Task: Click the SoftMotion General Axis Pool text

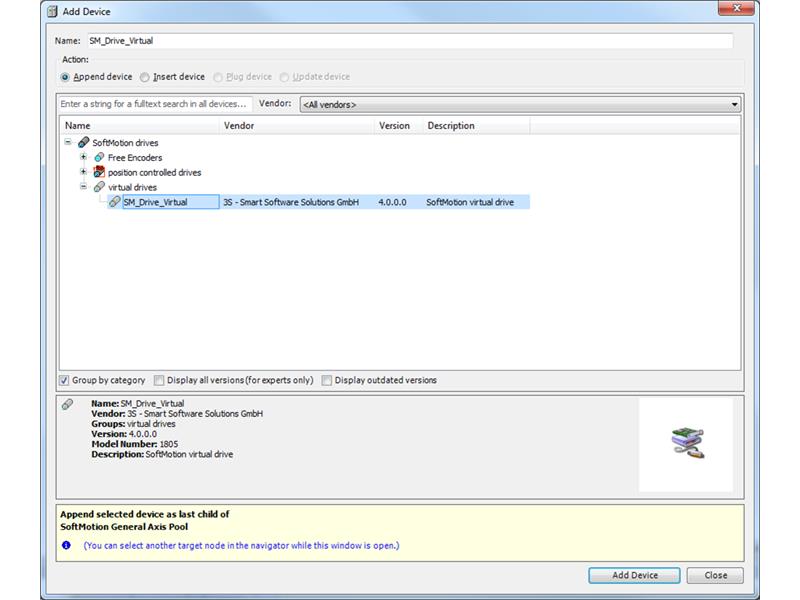Action: (124, 527)
